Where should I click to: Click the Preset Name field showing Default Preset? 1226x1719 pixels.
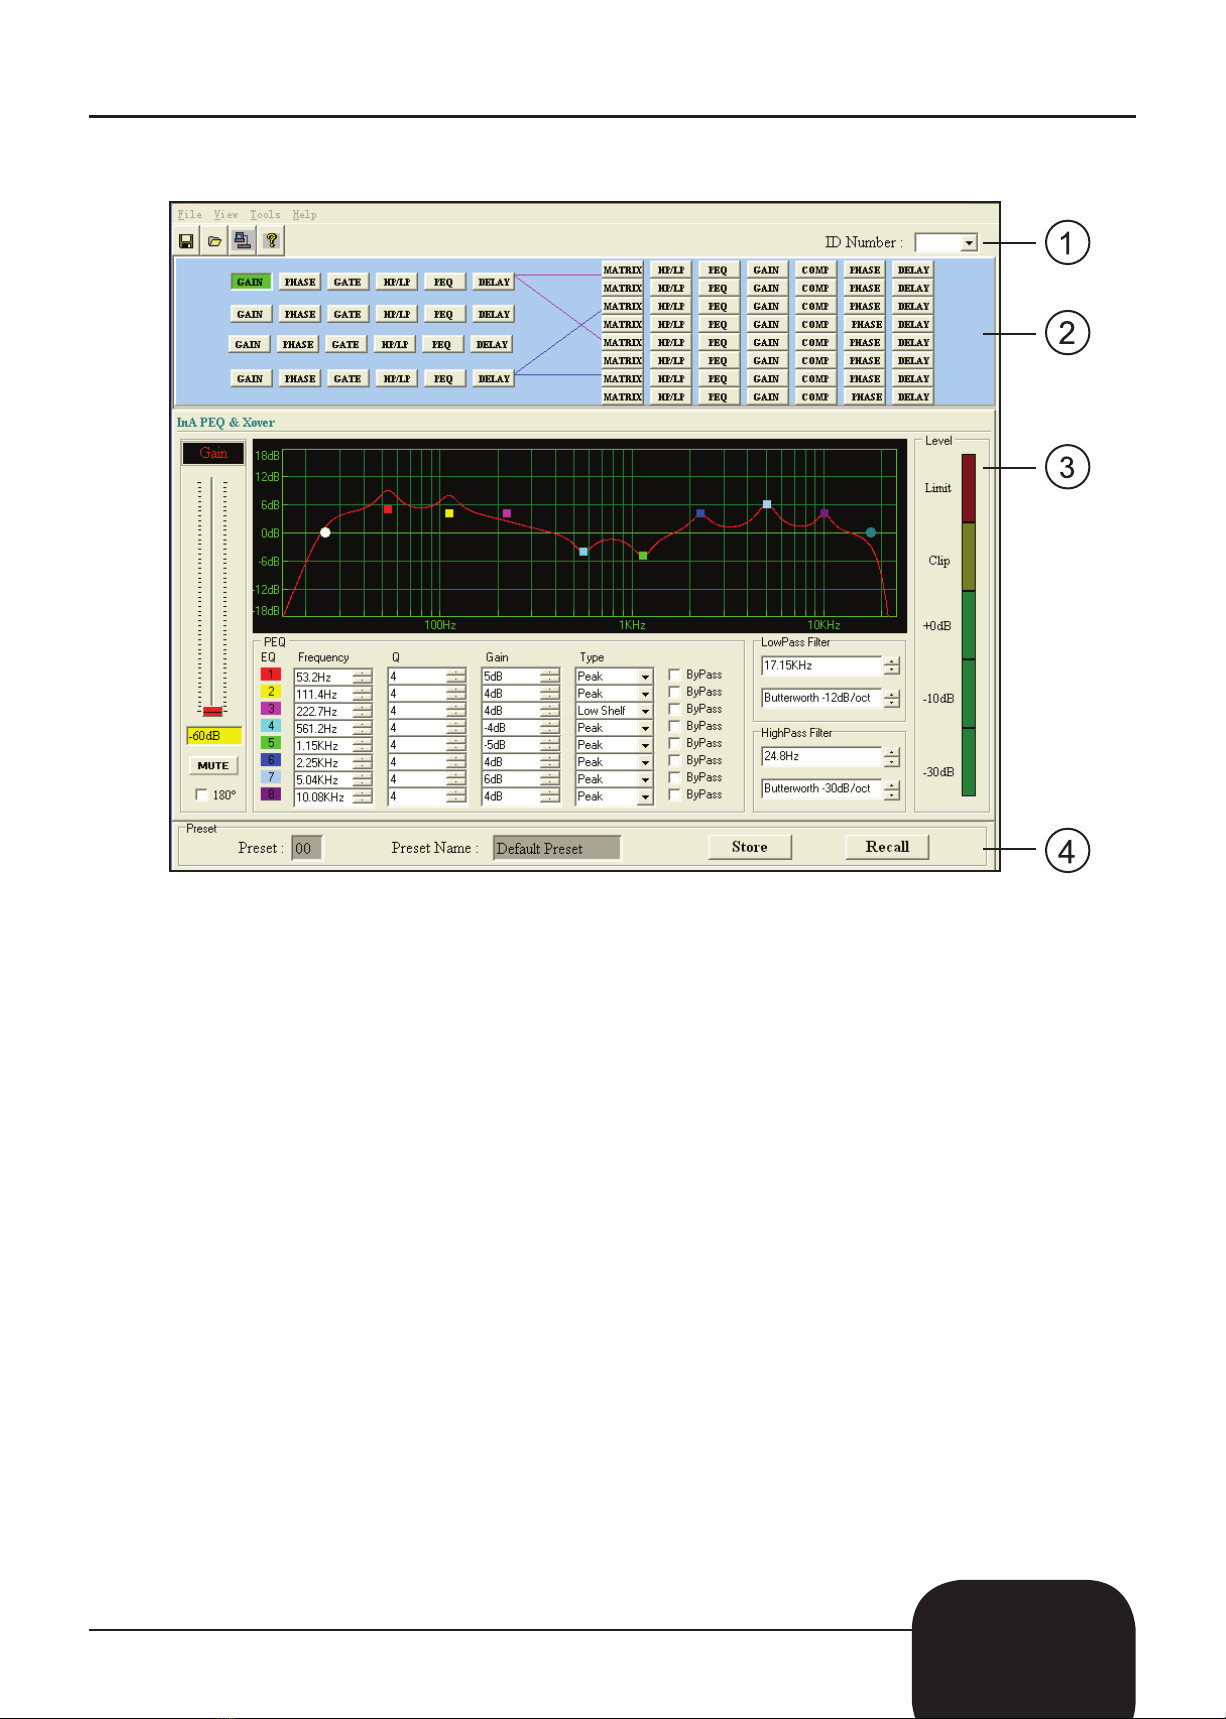[x=557, y=848]
